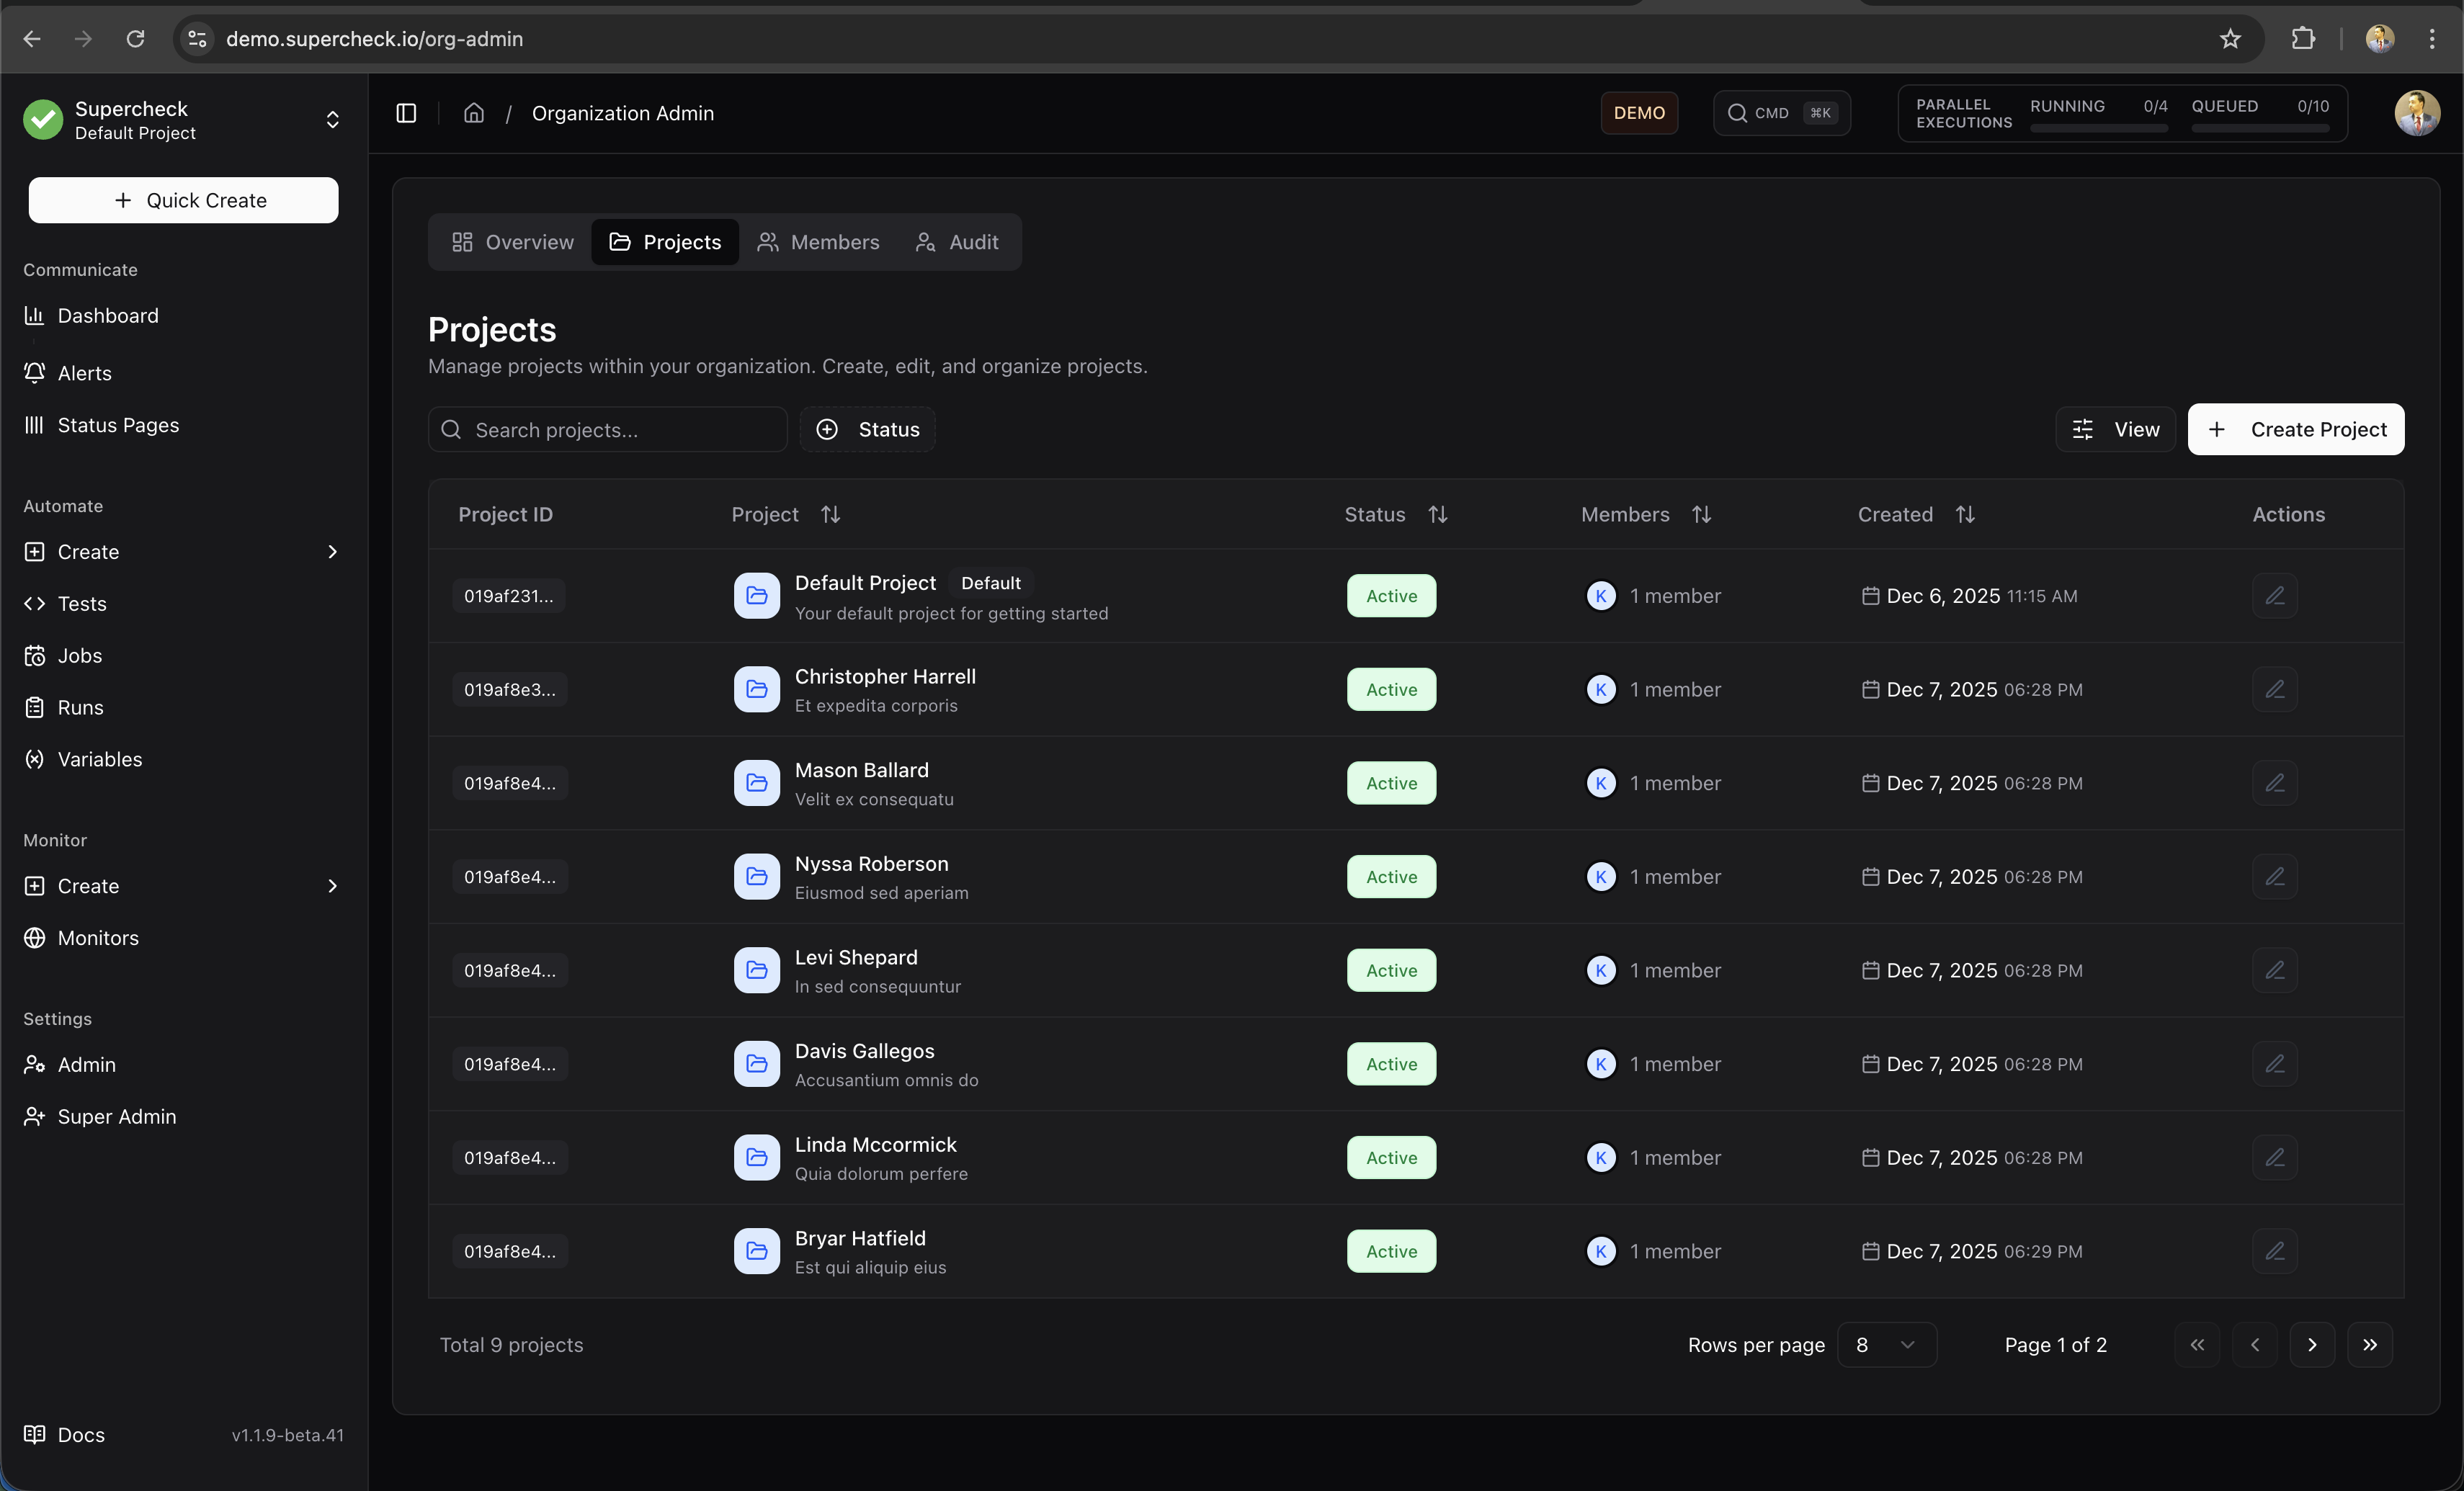Click the Create Project button
Image resolution: width=2464 pixels, height=1491 pixels.
click(x=2296, y=429)
